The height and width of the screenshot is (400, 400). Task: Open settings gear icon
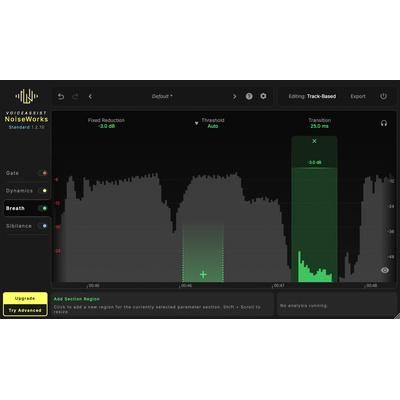(x=263, y=96)
